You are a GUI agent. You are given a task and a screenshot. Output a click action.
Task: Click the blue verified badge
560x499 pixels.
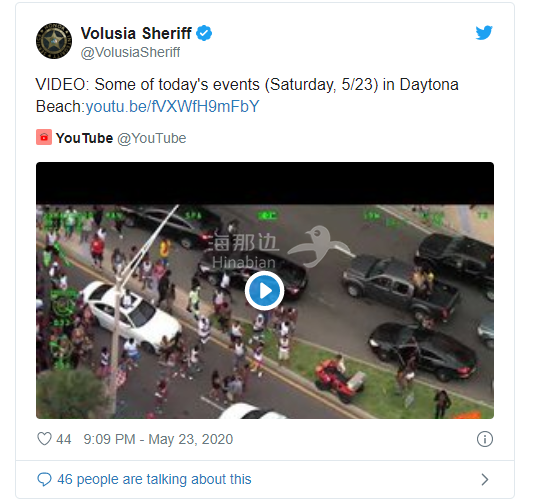tap(204, 33)
